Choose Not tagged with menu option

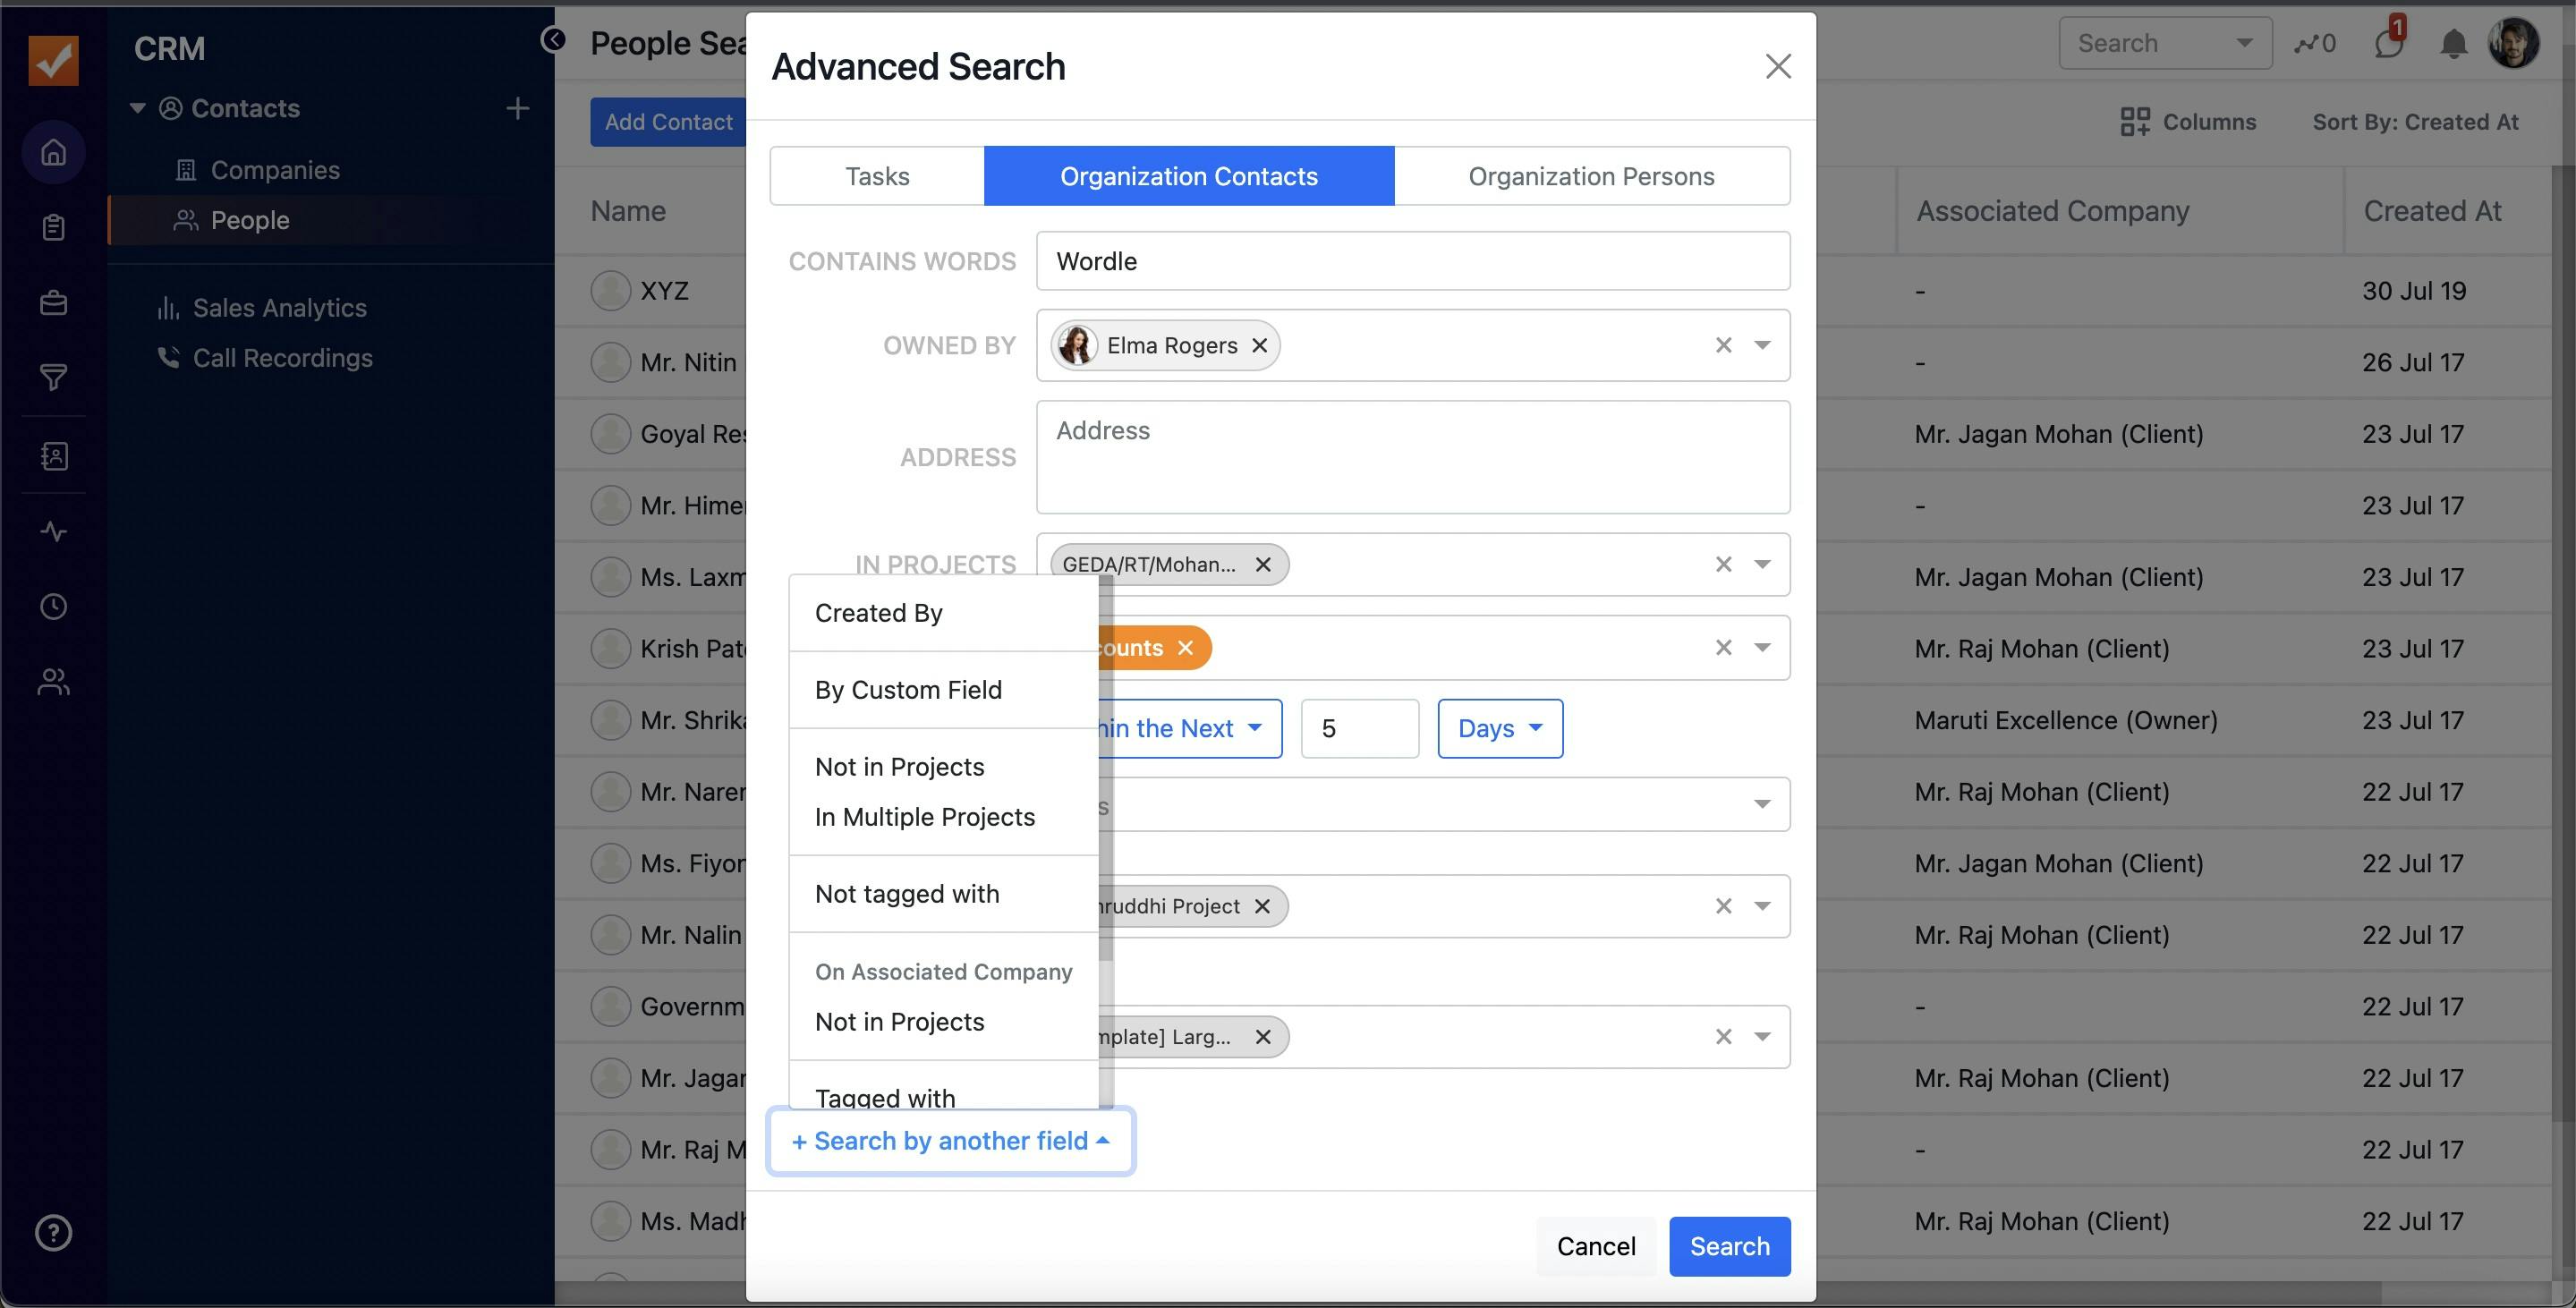click(906, 894)
